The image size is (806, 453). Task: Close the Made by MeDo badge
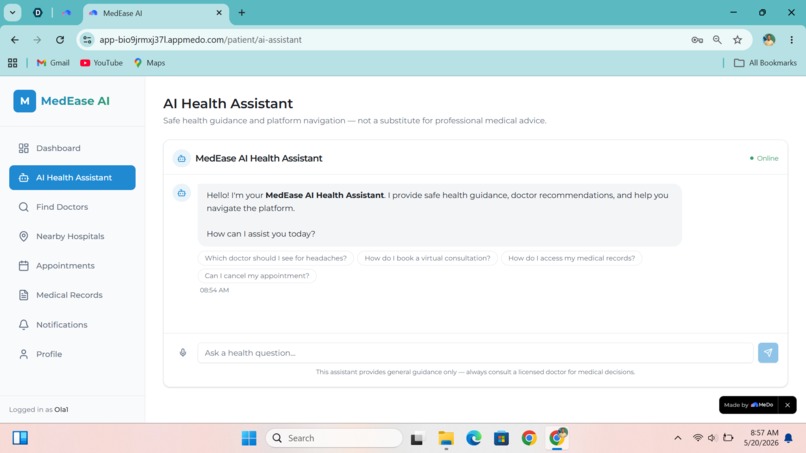[x=787, y=405]
